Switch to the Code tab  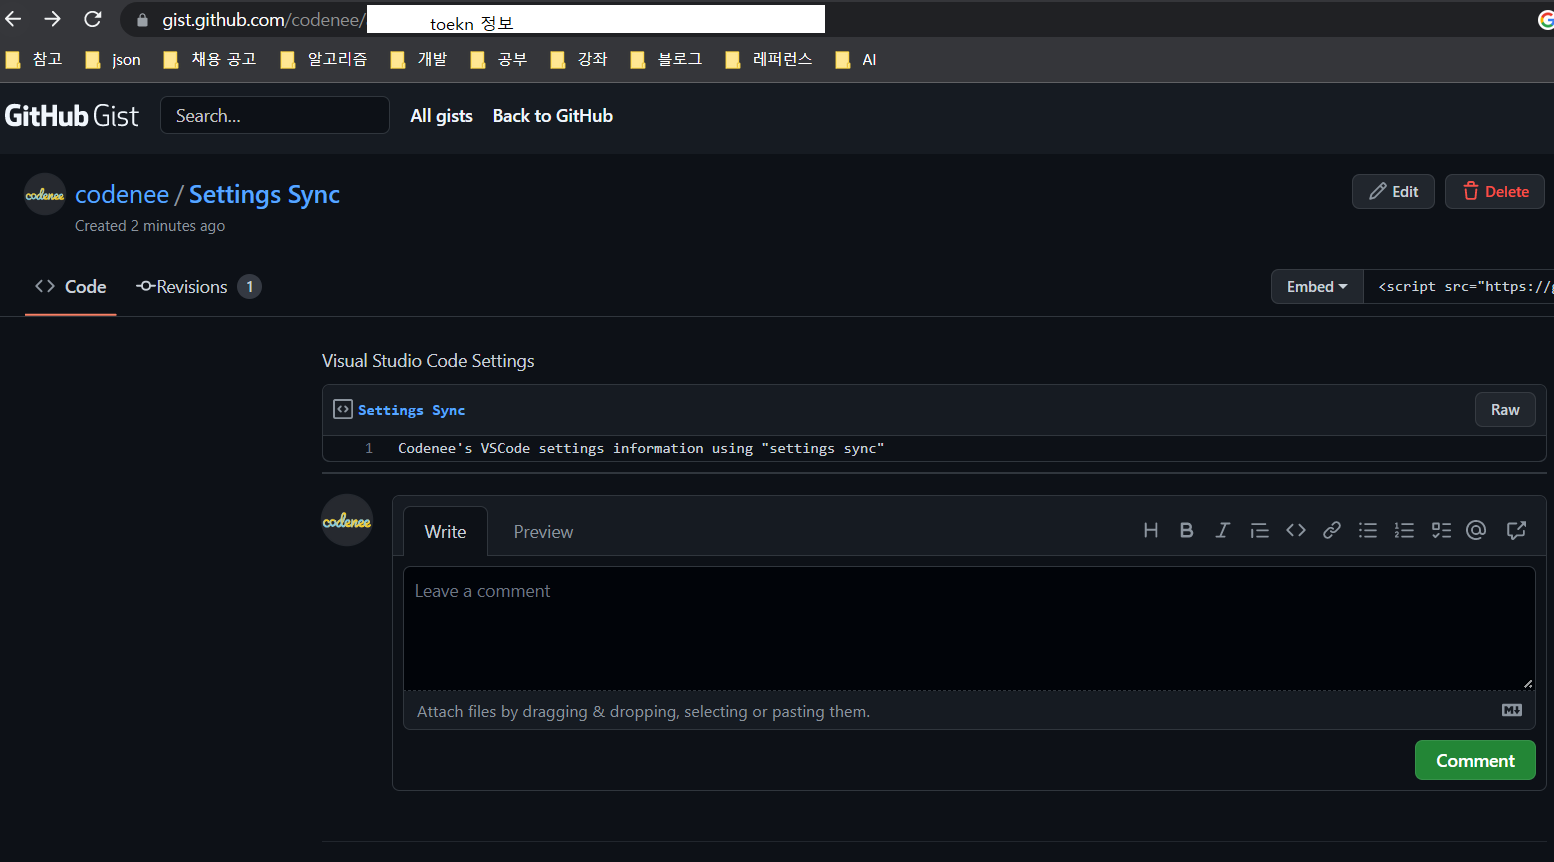(x=71, y=287)
